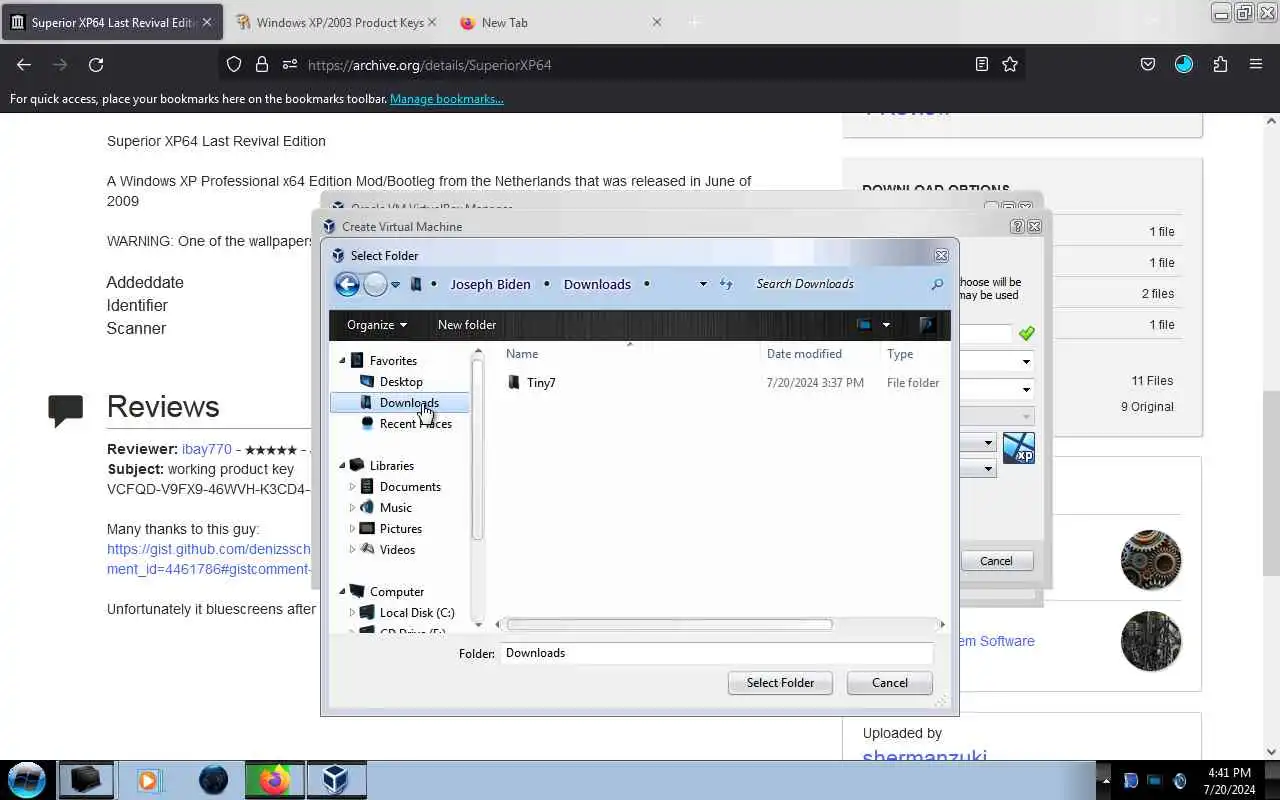1280x800 pixels.
Task: Change the folder view using view icon
Action: 864,324
